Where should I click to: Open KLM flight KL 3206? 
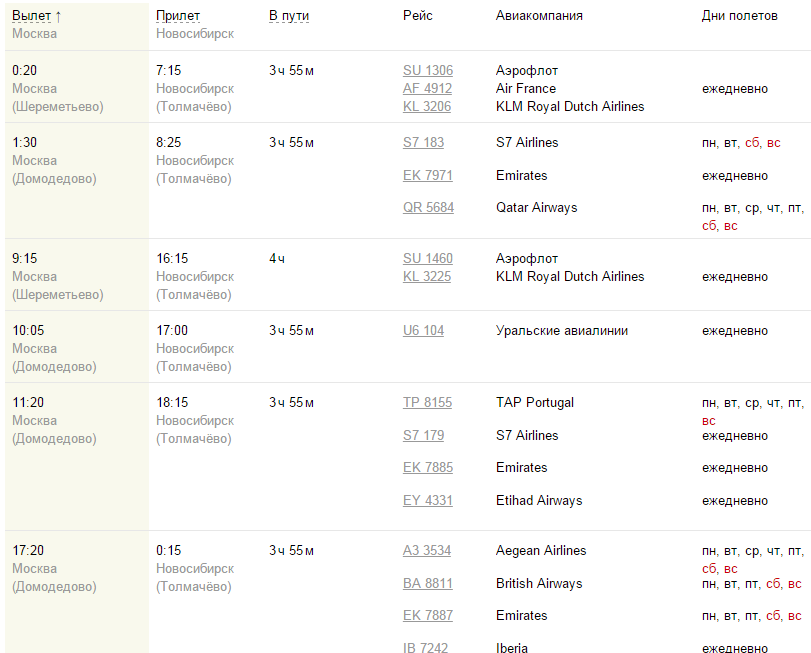click(427, 107)
